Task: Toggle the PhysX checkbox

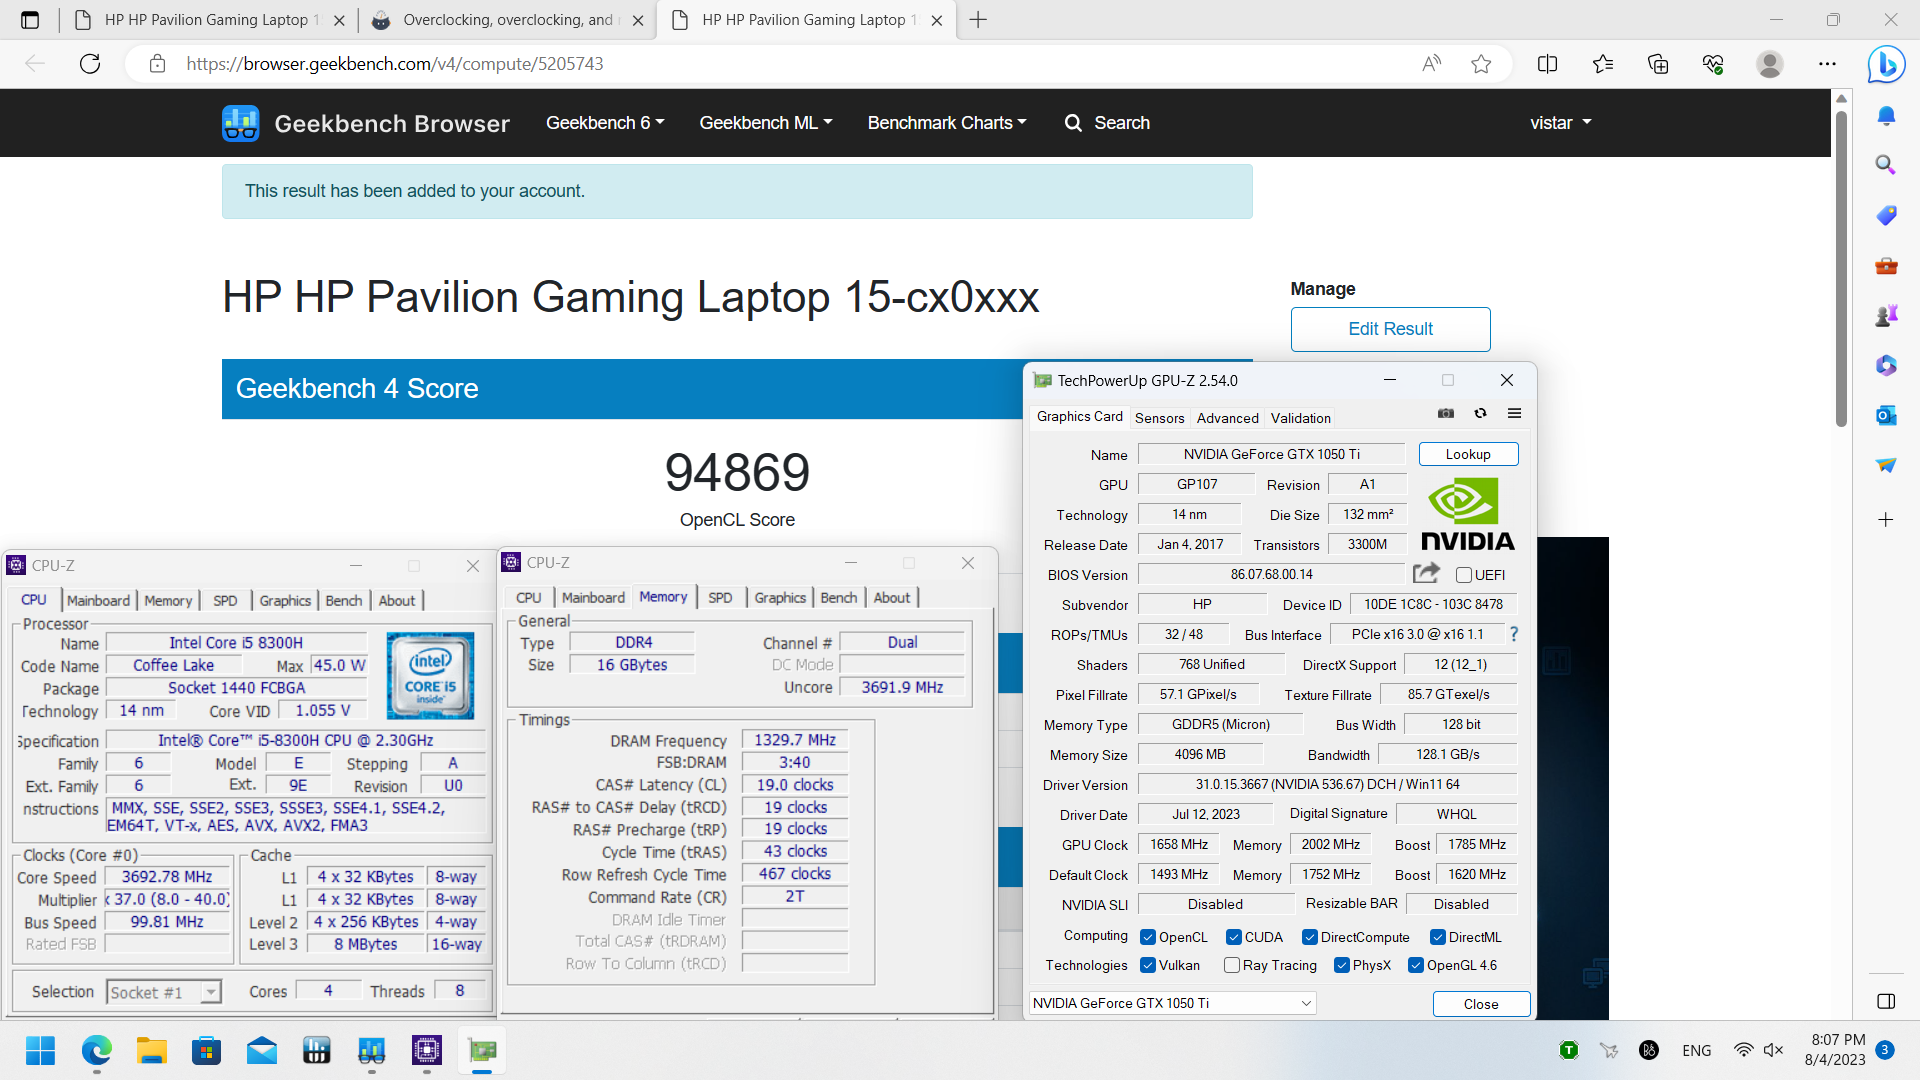Action: (1342, 965)
